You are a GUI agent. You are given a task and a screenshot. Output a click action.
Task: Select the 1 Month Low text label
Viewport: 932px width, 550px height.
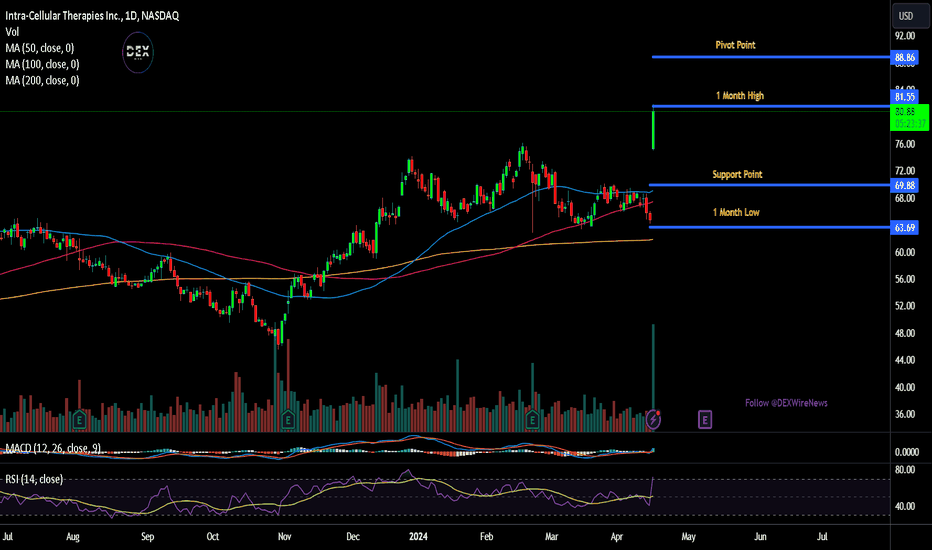736,212
